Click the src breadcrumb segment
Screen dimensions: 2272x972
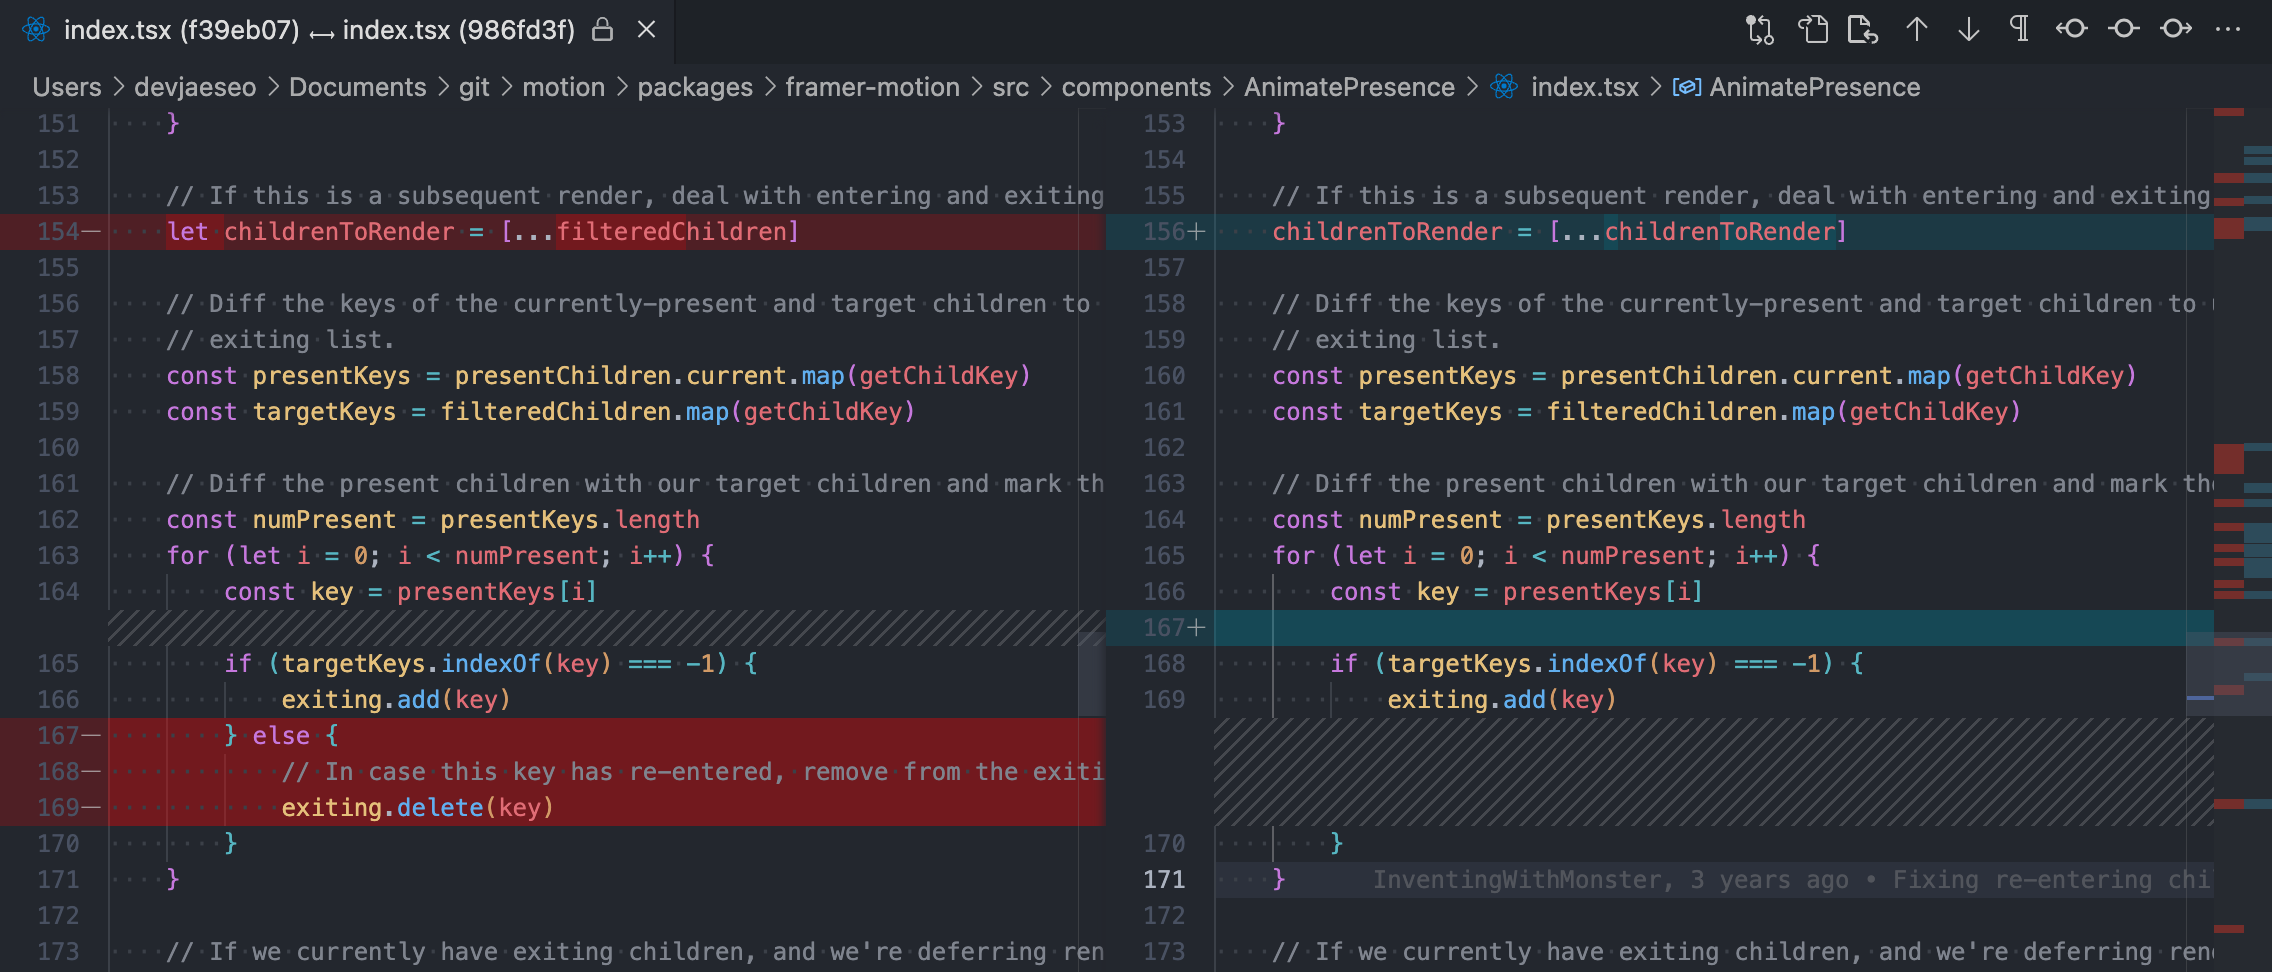pos(1010,87)
